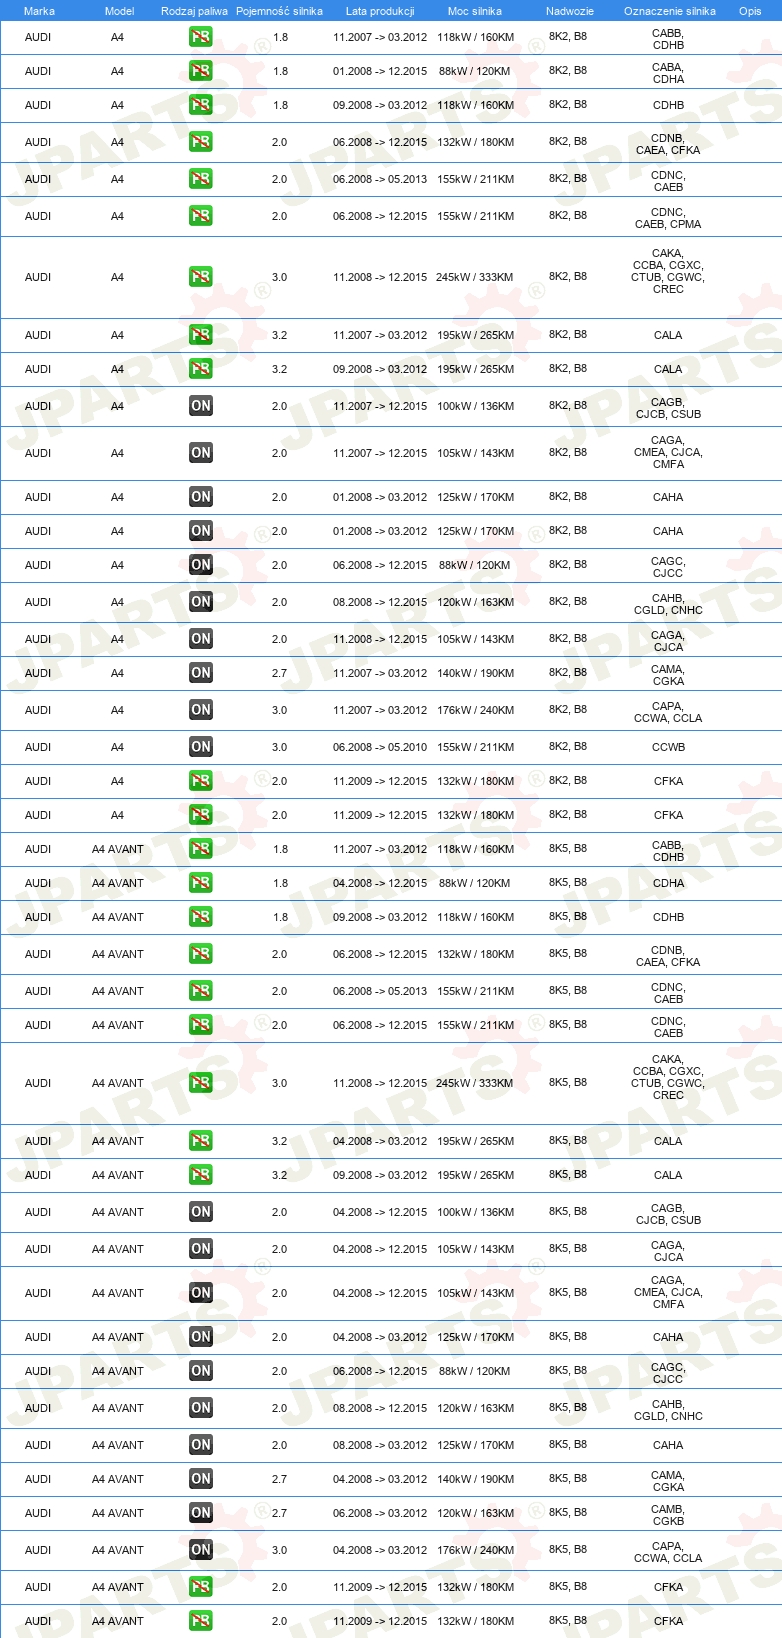The width and height of the screenshot is (782, 1638).
Task: Click diesel icon in A4 CAGA, CMEA, CJCA, CMFA row
Action: point(201,453)
